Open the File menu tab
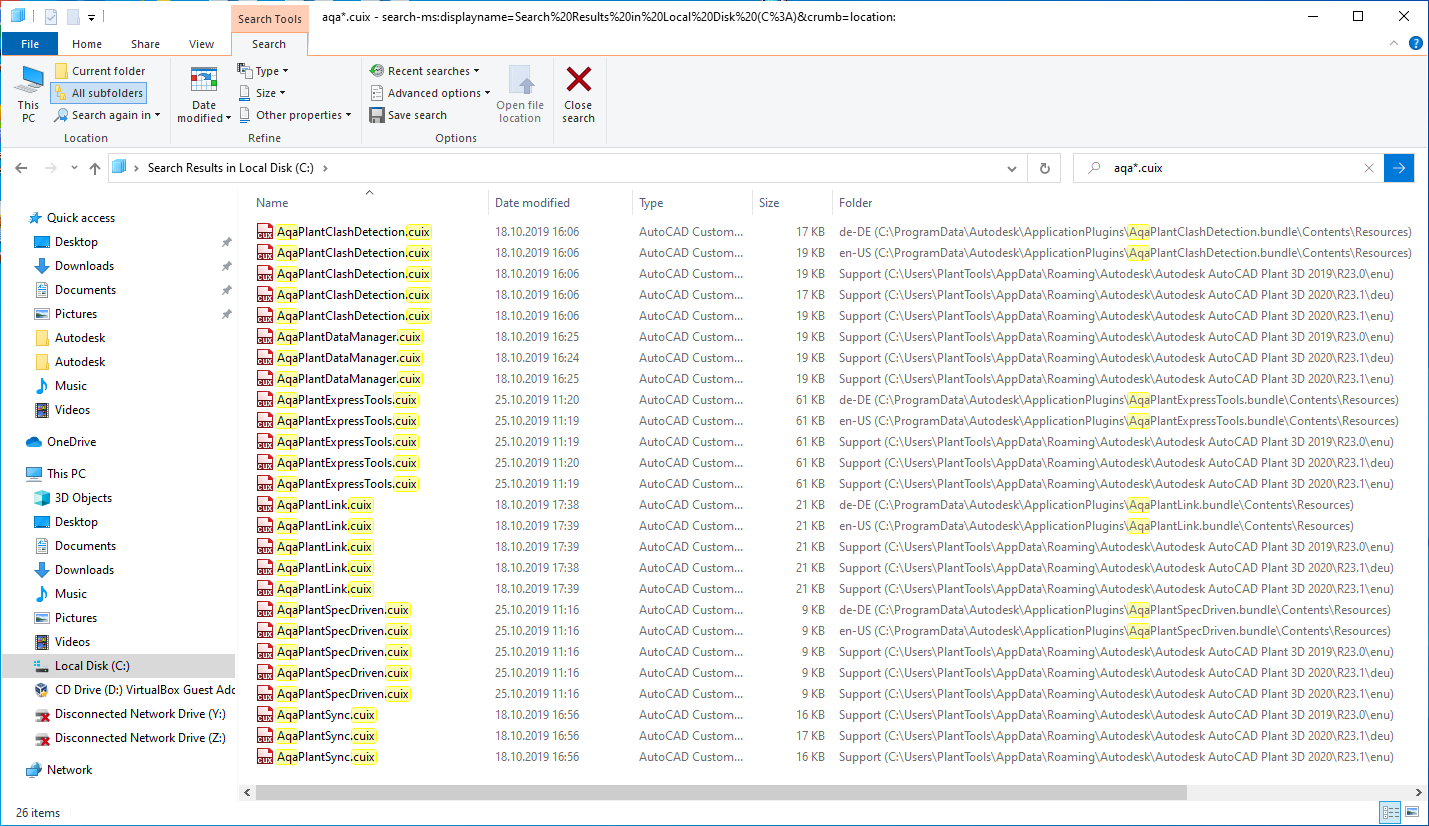Viewport: 1429px width, 826px height. point(30,44)
